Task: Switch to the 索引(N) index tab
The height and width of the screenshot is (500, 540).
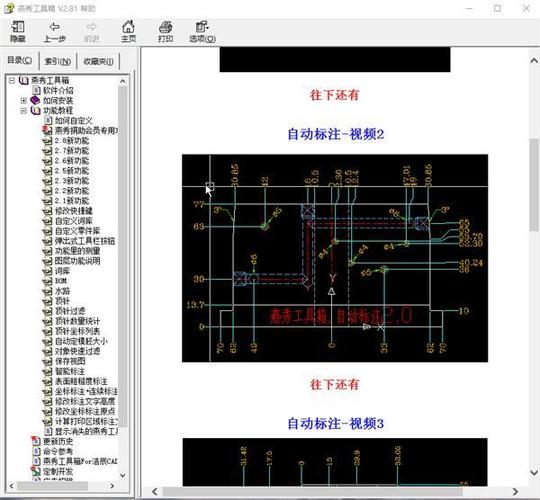Action: click(58, 61)
